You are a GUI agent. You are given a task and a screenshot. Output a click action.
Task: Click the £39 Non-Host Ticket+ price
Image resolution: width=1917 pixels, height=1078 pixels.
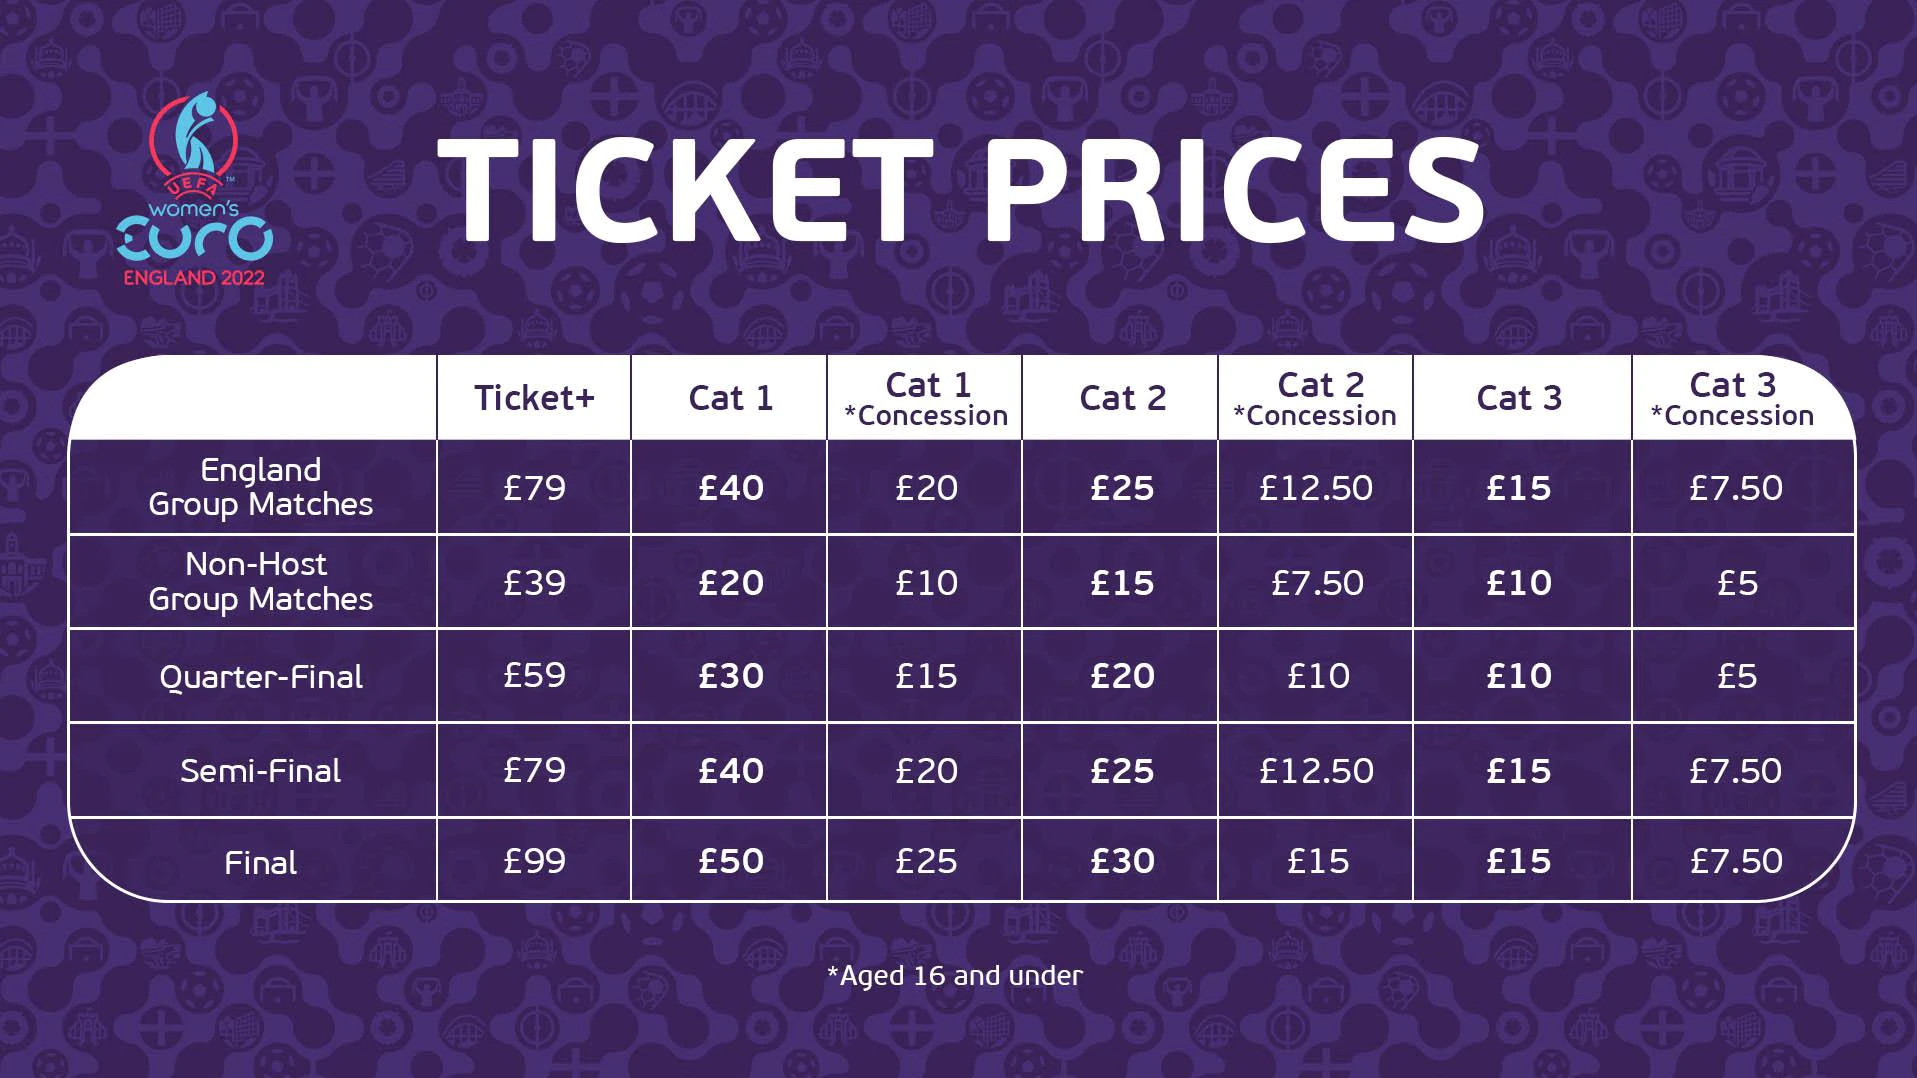[534, 582]
